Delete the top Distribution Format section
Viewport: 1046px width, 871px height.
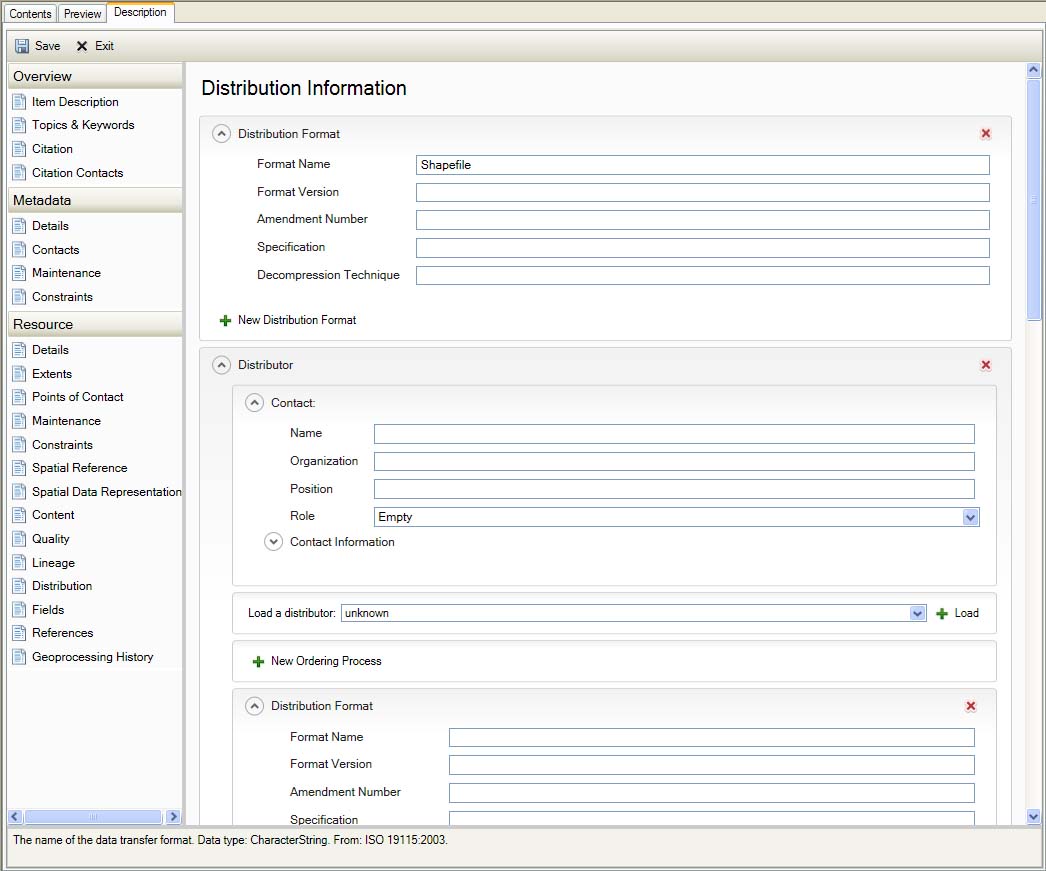[x=986, y=134]
